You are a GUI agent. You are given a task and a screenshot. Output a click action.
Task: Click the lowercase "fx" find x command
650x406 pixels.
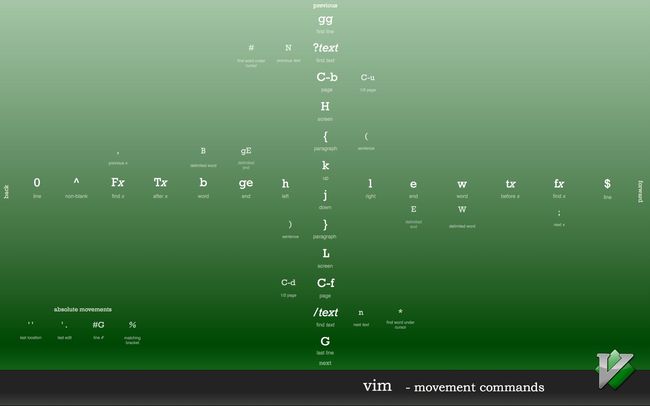tap(559, 183)
